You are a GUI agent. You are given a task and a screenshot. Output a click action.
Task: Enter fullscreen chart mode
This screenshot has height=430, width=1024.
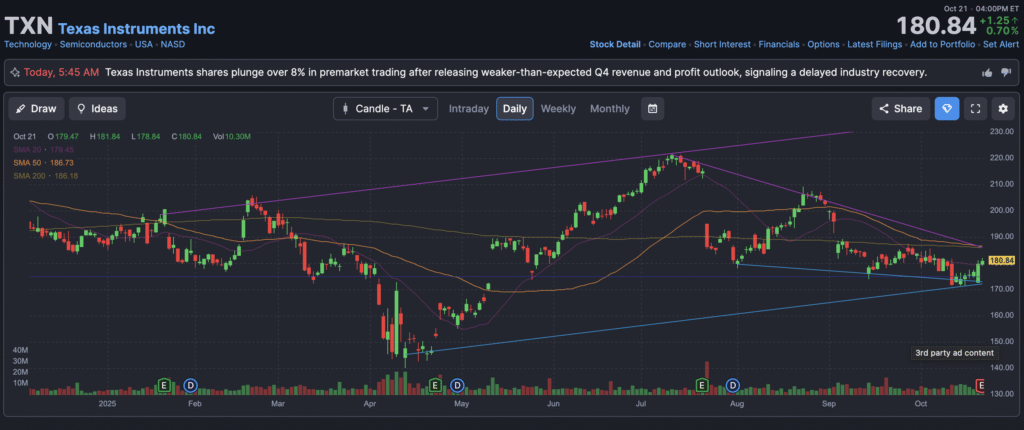[x=976, y=108]
